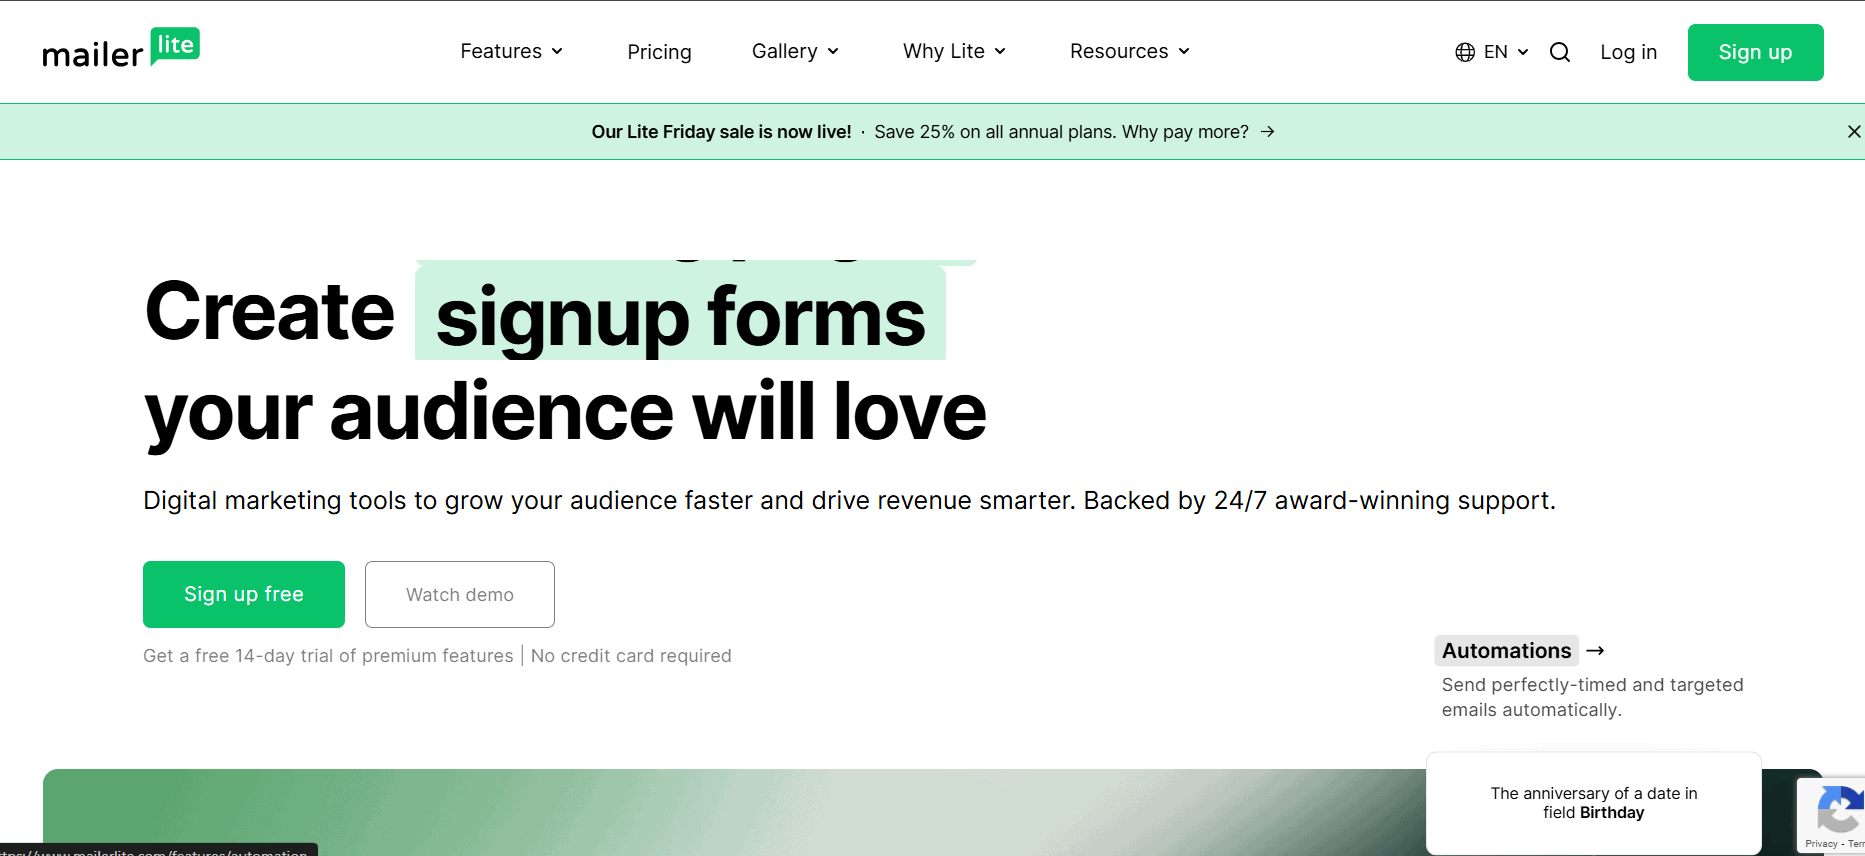This screenshot has width=1865, height=856.
Task: Go to the Pricing page
Action: (x=659, y=52)
